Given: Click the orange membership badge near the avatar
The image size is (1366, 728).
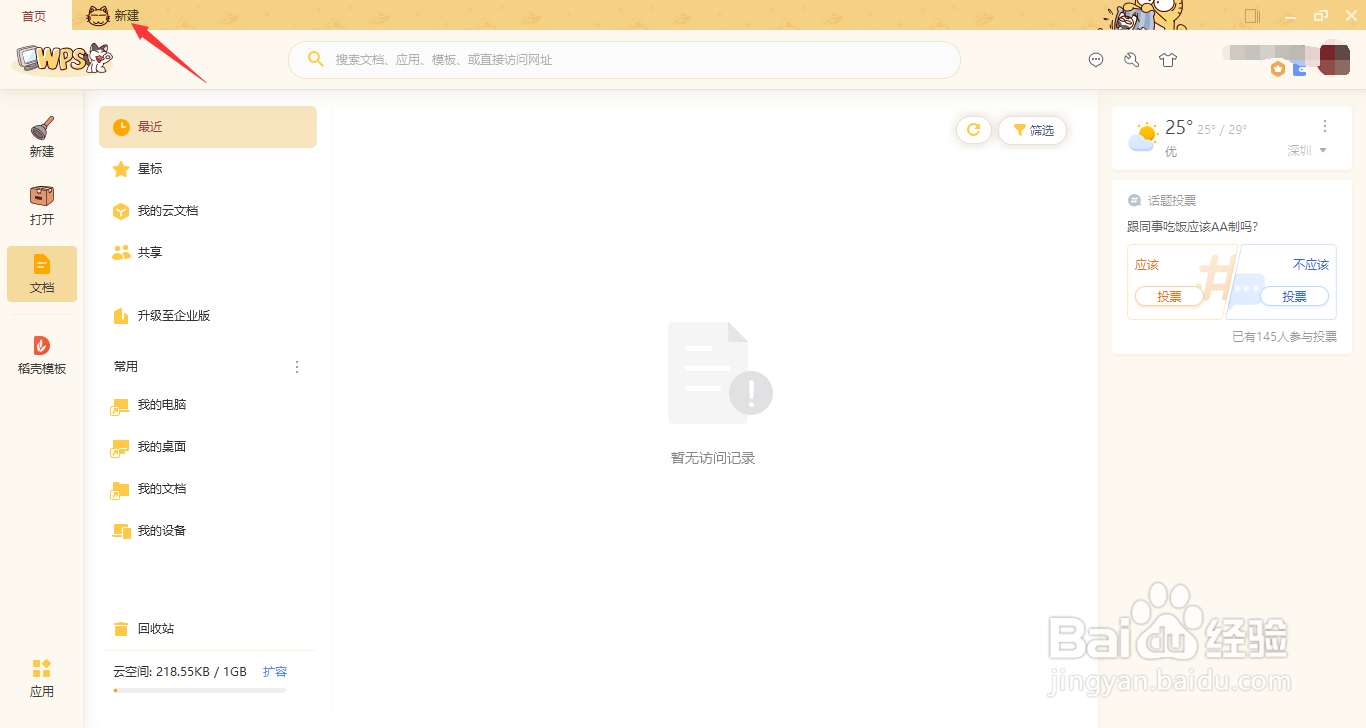Looking at the screenshot, I should tap(1278, 70).
